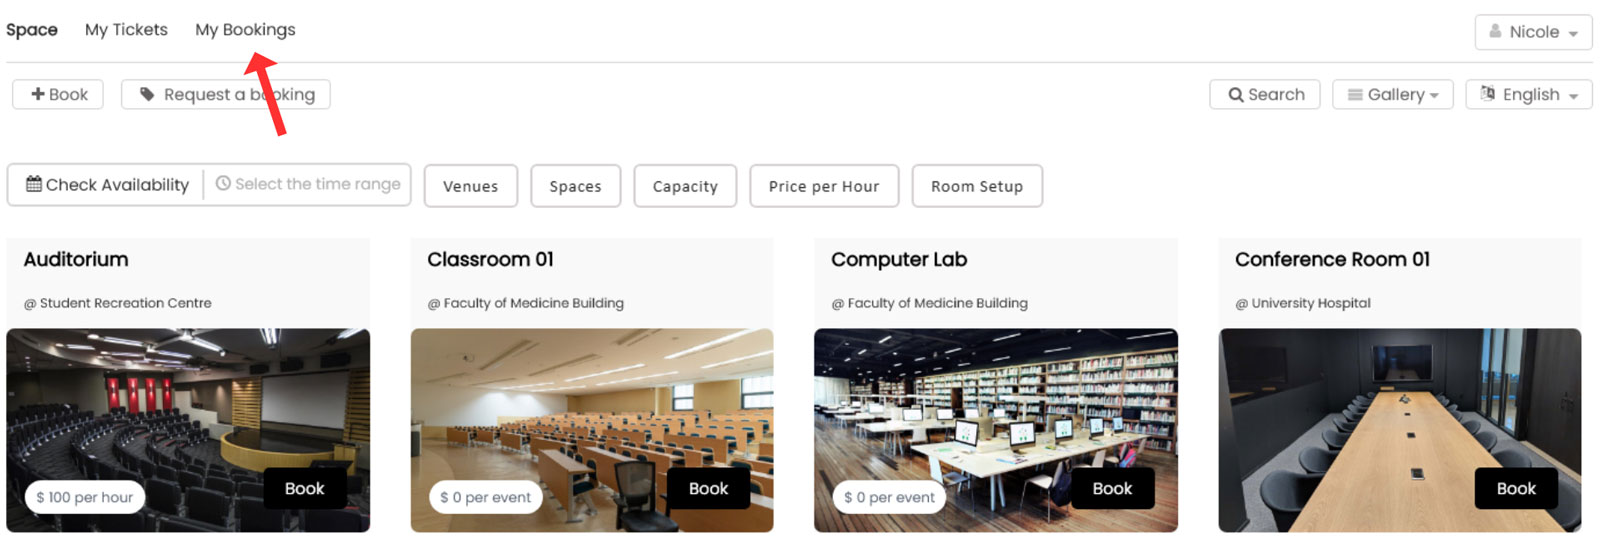Open the Venues filter

coord(470,186)
